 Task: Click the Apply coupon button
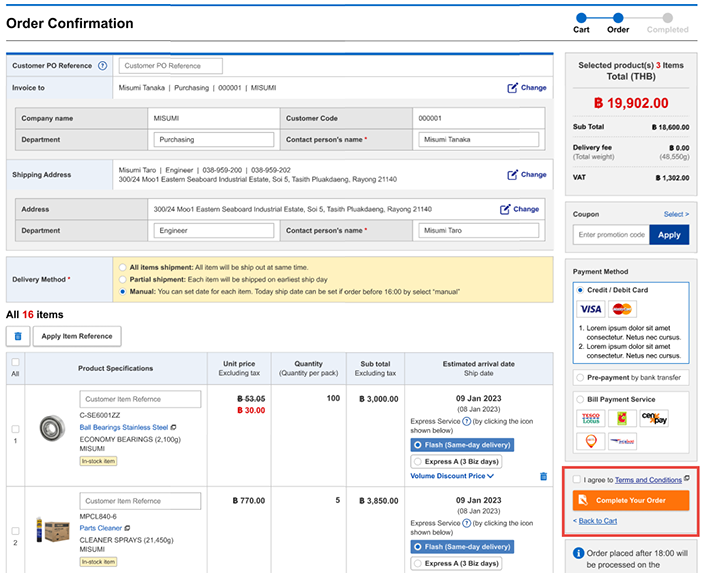669,235
